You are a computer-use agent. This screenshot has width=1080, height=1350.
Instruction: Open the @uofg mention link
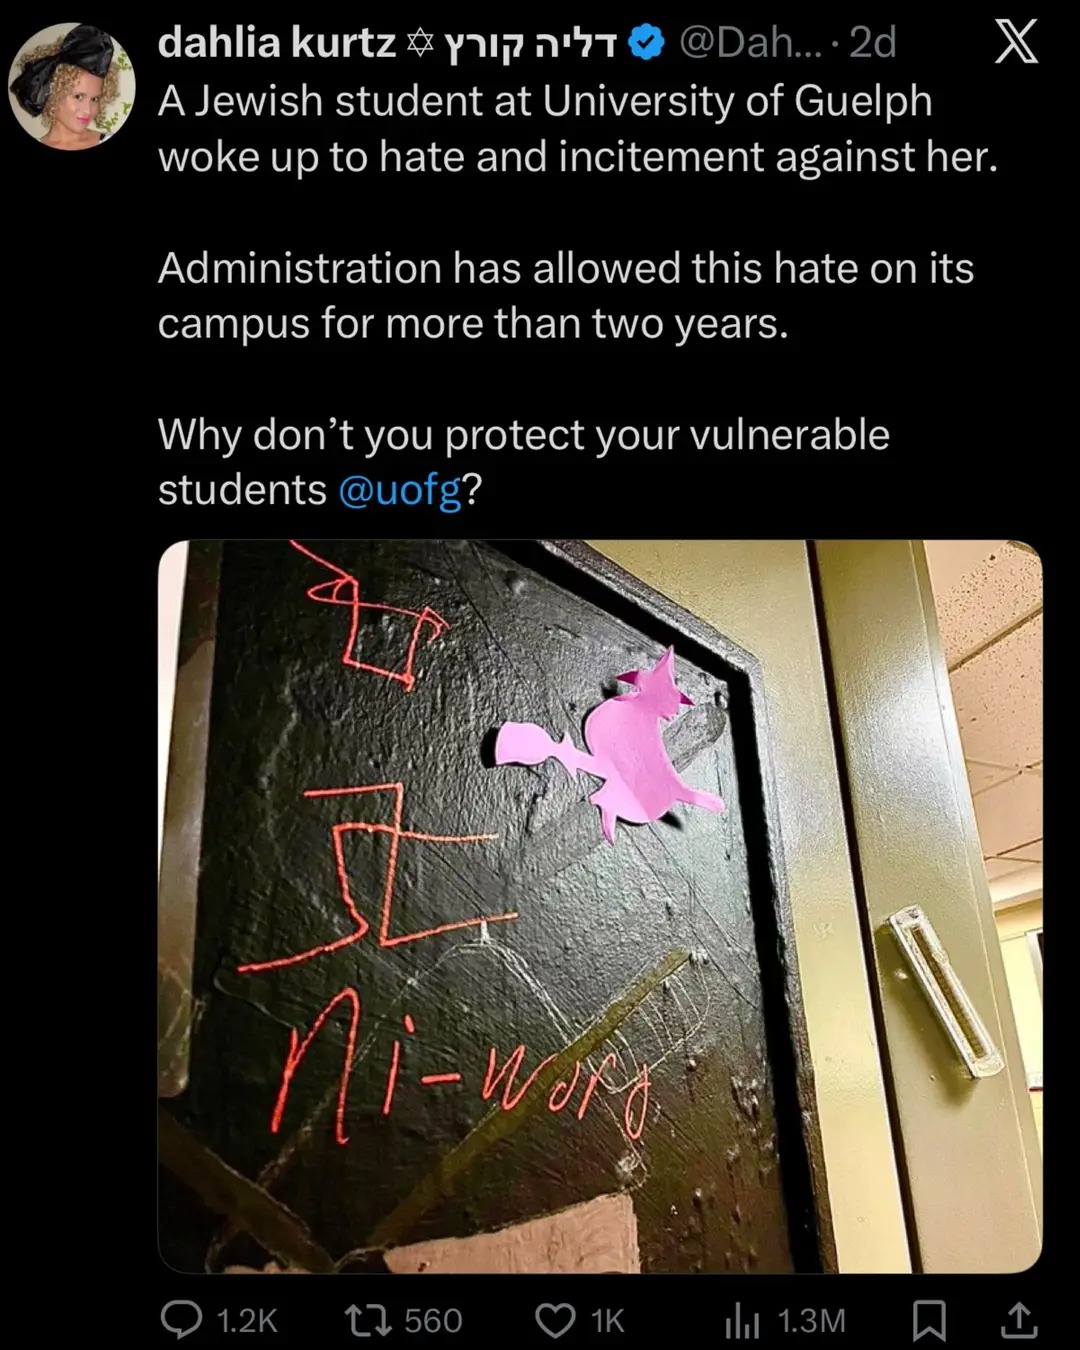point(400,490)
